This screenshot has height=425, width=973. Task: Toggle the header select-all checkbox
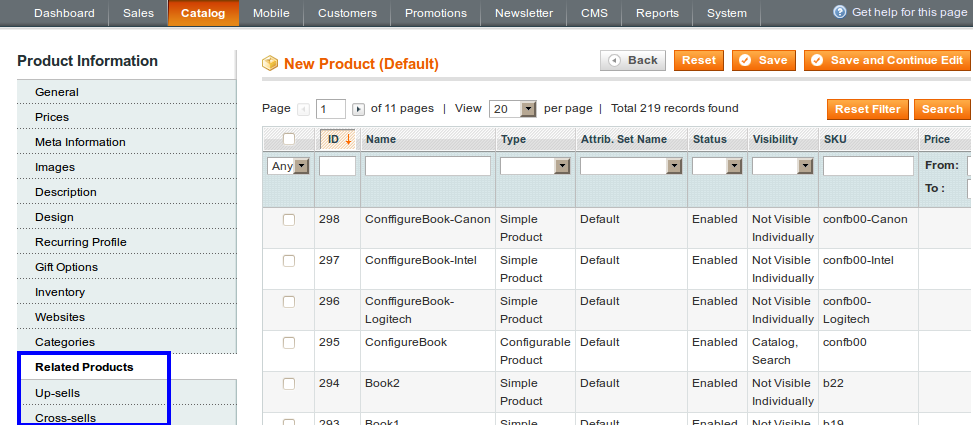click(x=289, y=139)
